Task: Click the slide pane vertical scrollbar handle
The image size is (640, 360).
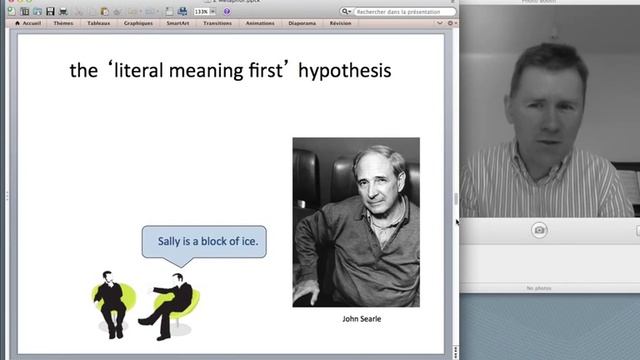Action: coord(456,199)
